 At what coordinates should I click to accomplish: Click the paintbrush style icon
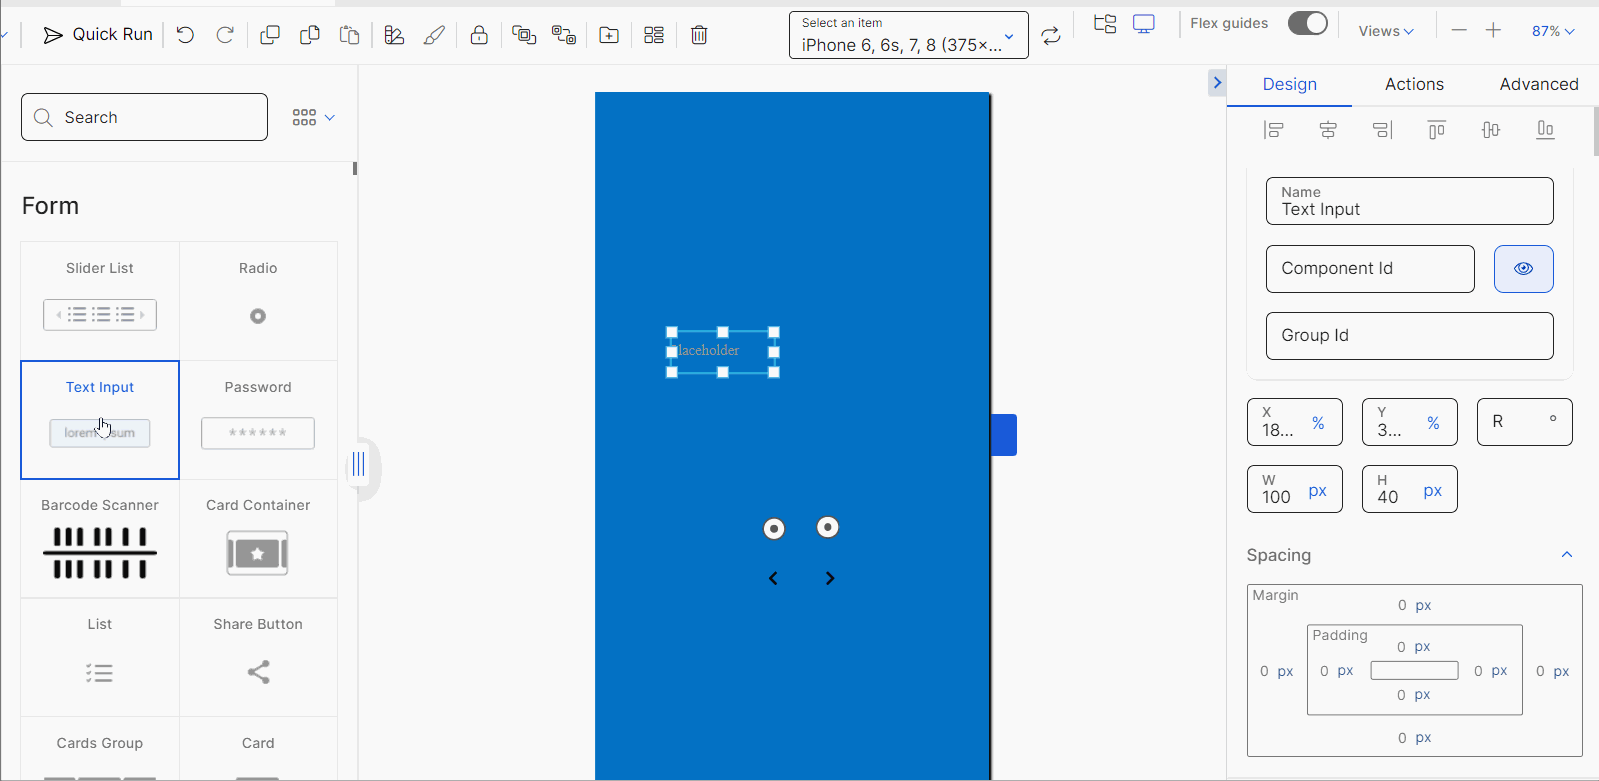(434, 35)
